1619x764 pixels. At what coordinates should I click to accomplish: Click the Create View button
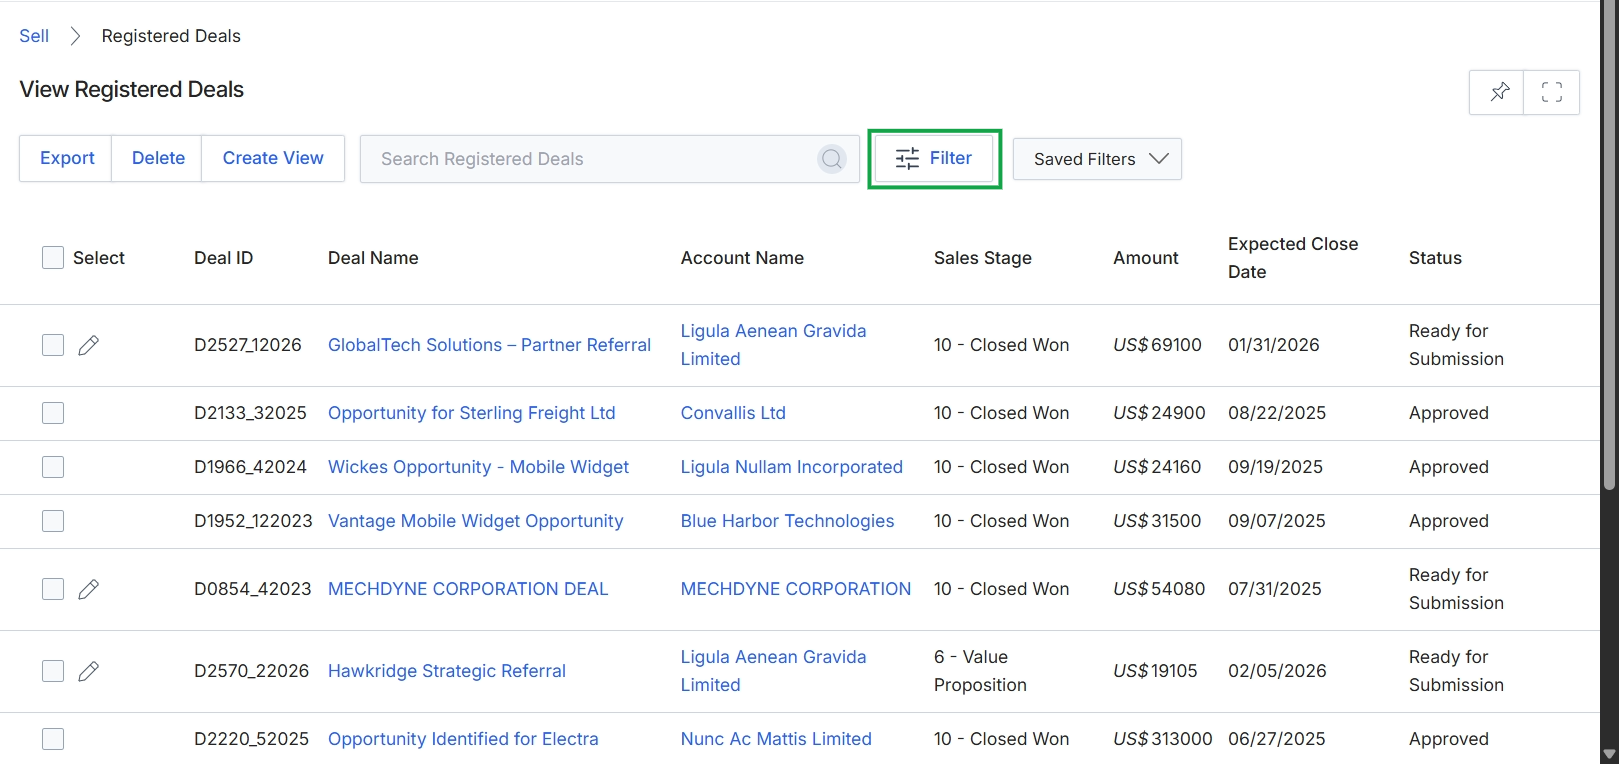273,158
